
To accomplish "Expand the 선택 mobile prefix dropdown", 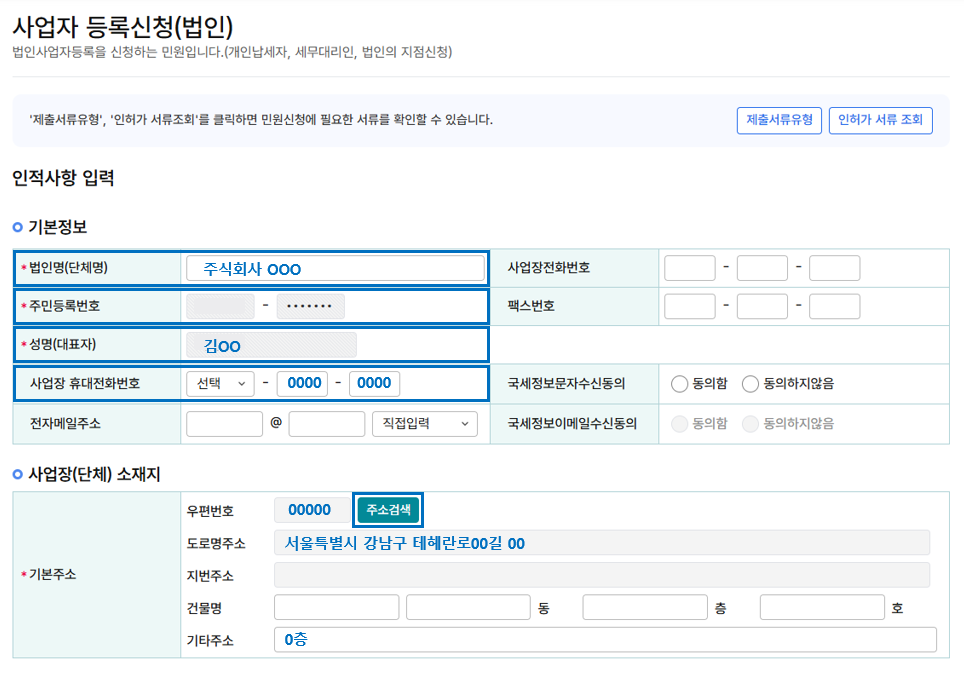I will (220, 384).
